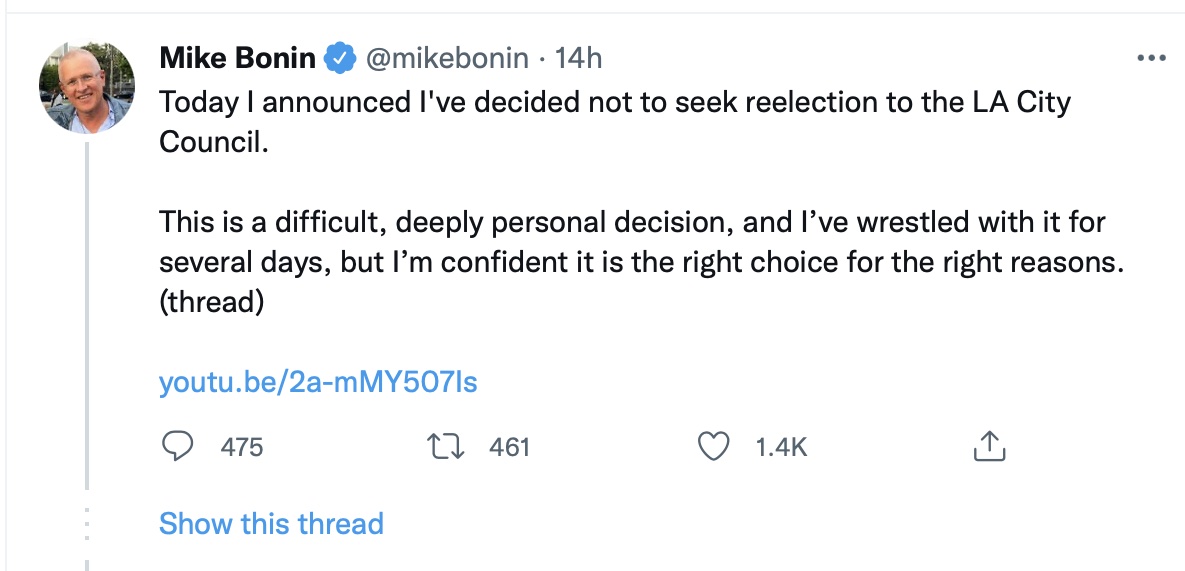Click the "(thread)" text in the tweet
Image resolution: width=1185 pixels, height=571 pixels.
(211, 302)
